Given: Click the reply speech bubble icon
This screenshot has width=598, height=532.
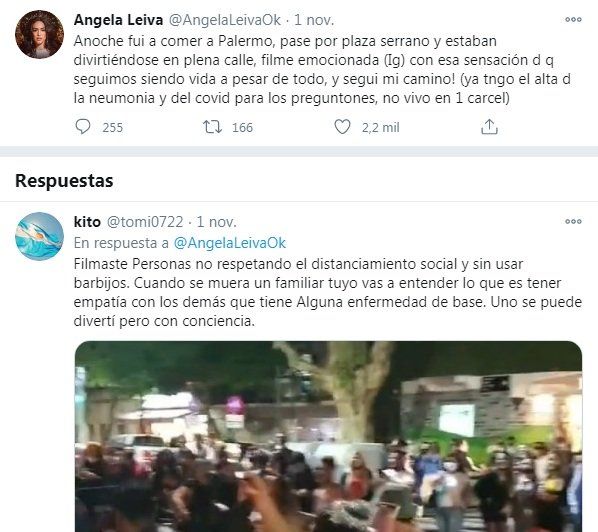Looking at the screenshot, I should point(83,127).
